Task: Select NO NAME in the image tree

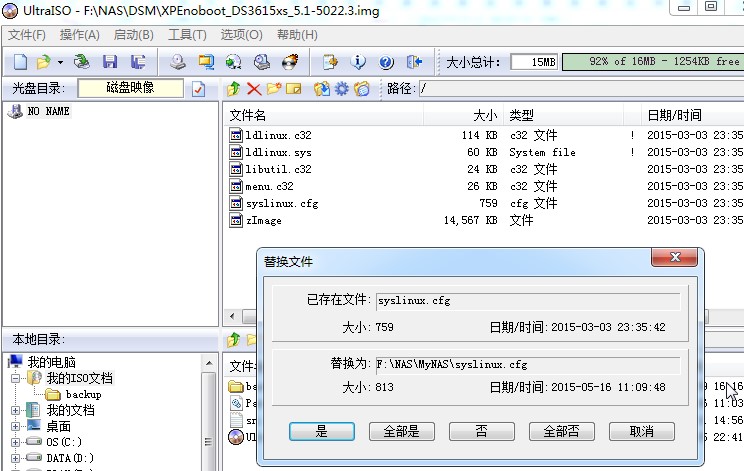Action: (48, 111)
